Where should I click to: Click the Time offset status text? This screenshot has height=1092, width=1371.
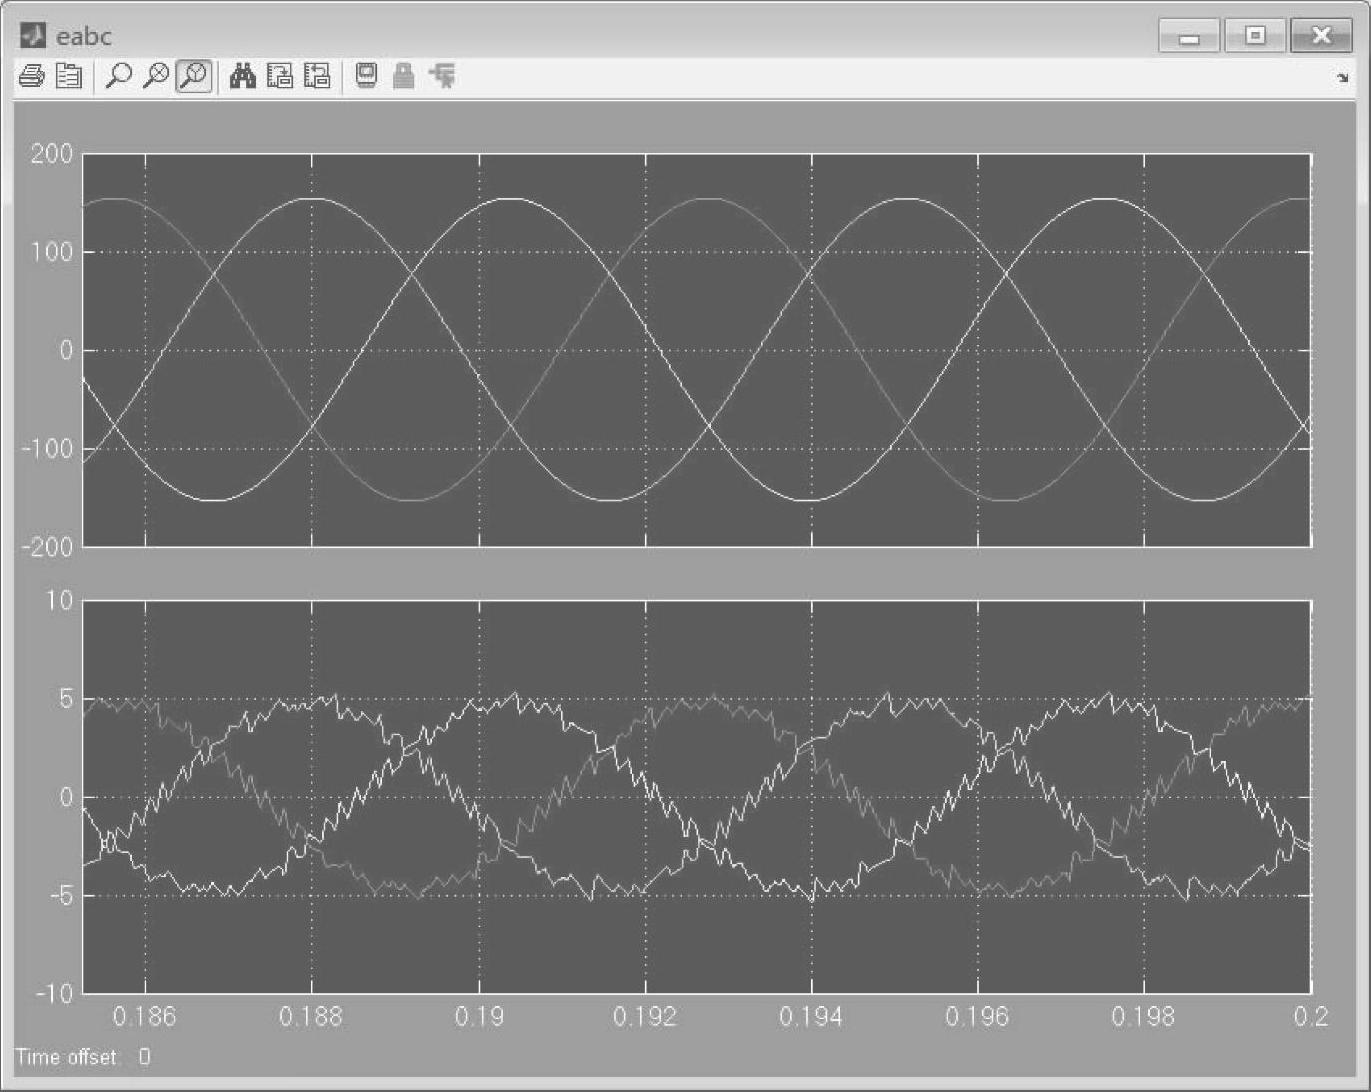pyautogui.click(x=83, y=1057)
